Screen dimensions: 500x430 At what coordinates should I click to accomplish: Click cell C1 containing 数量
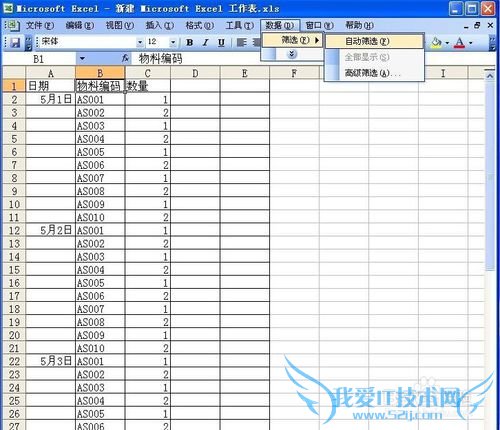point(148,86)
